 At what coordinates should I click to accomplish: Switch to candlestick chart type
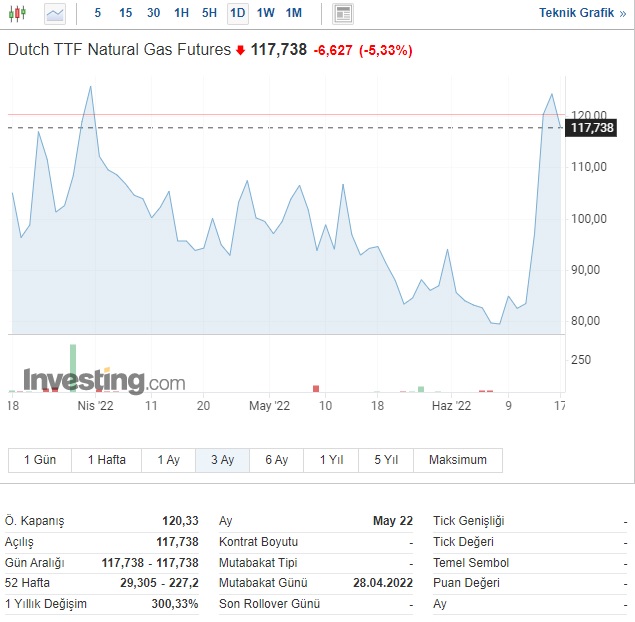coord(19,13)
